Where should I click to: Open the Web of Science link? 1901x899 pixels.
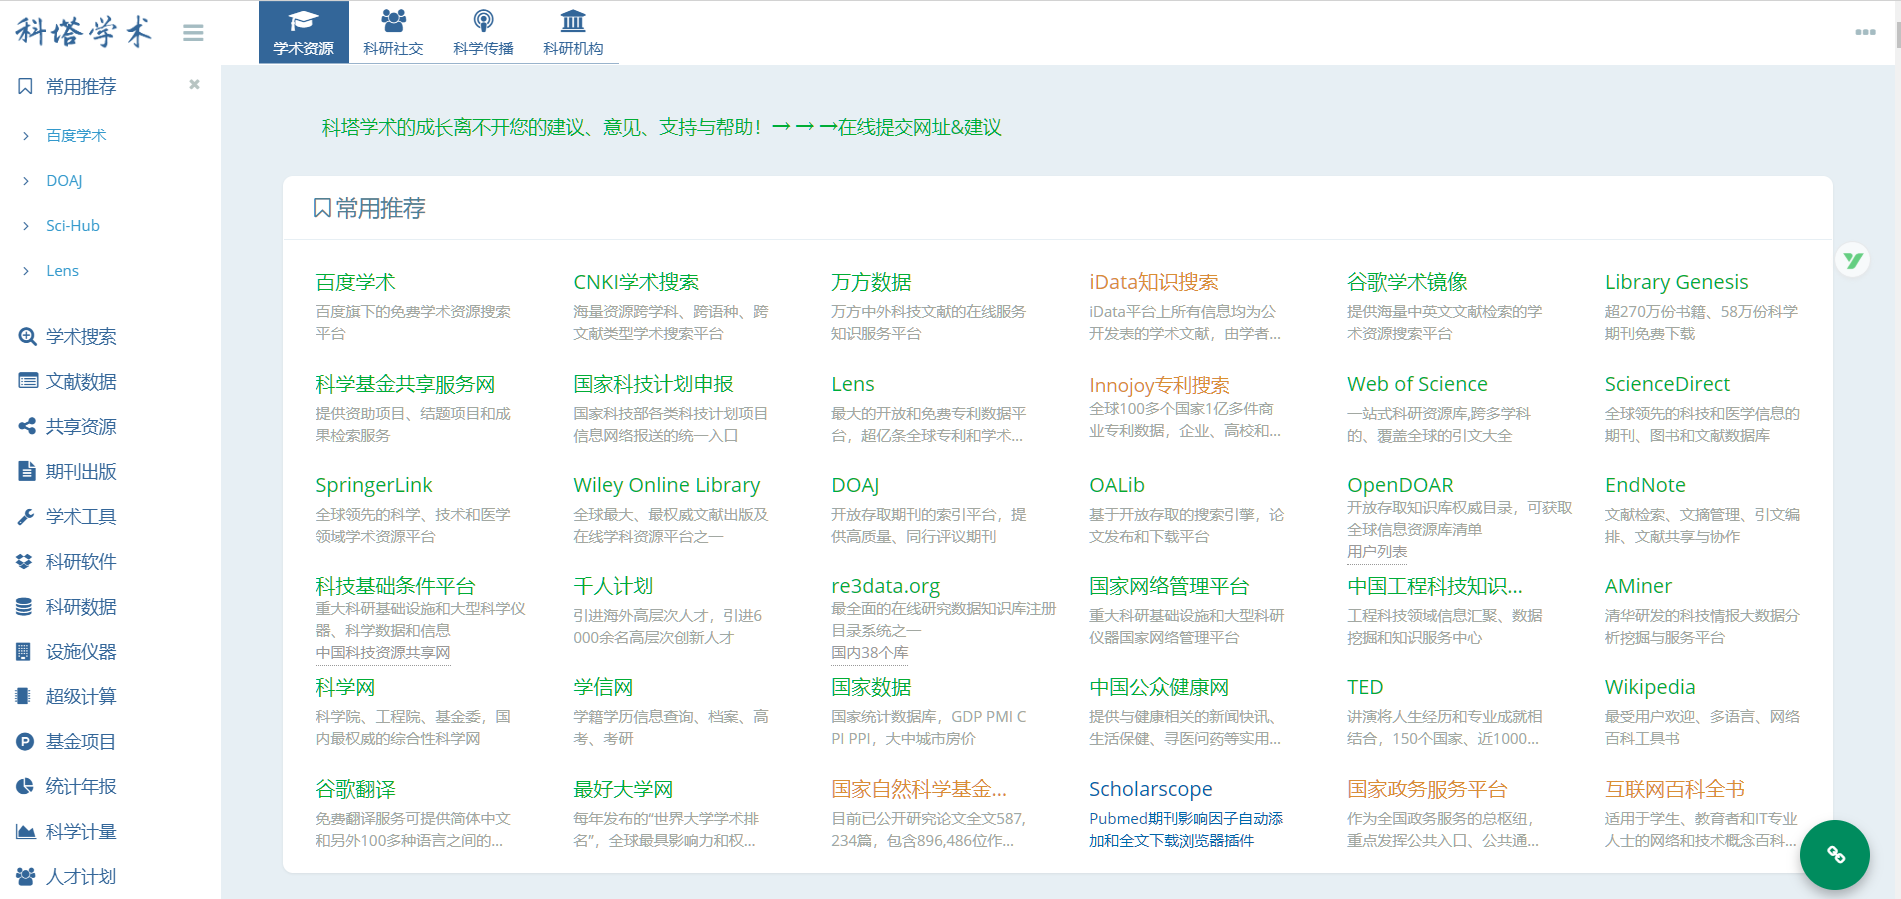pos(1417,384)
